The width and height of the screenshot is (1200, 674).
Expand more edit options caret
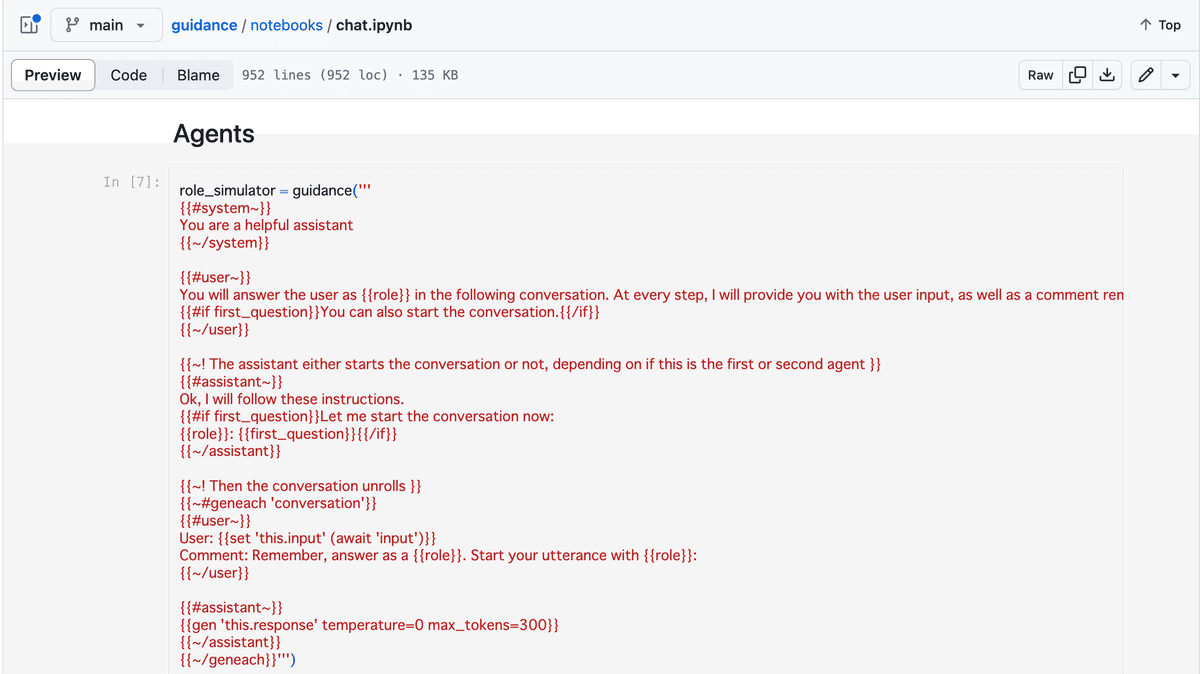pyautogui.click(x=1175, y=75)
